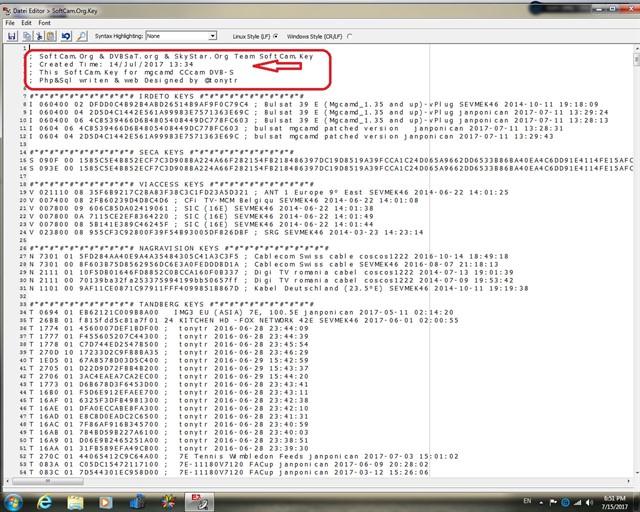Viewport: 640px width, 512px height.
Task: Click the 'bulsat mgcamd patched version' line with 0604 06
Action: (296, 128)
